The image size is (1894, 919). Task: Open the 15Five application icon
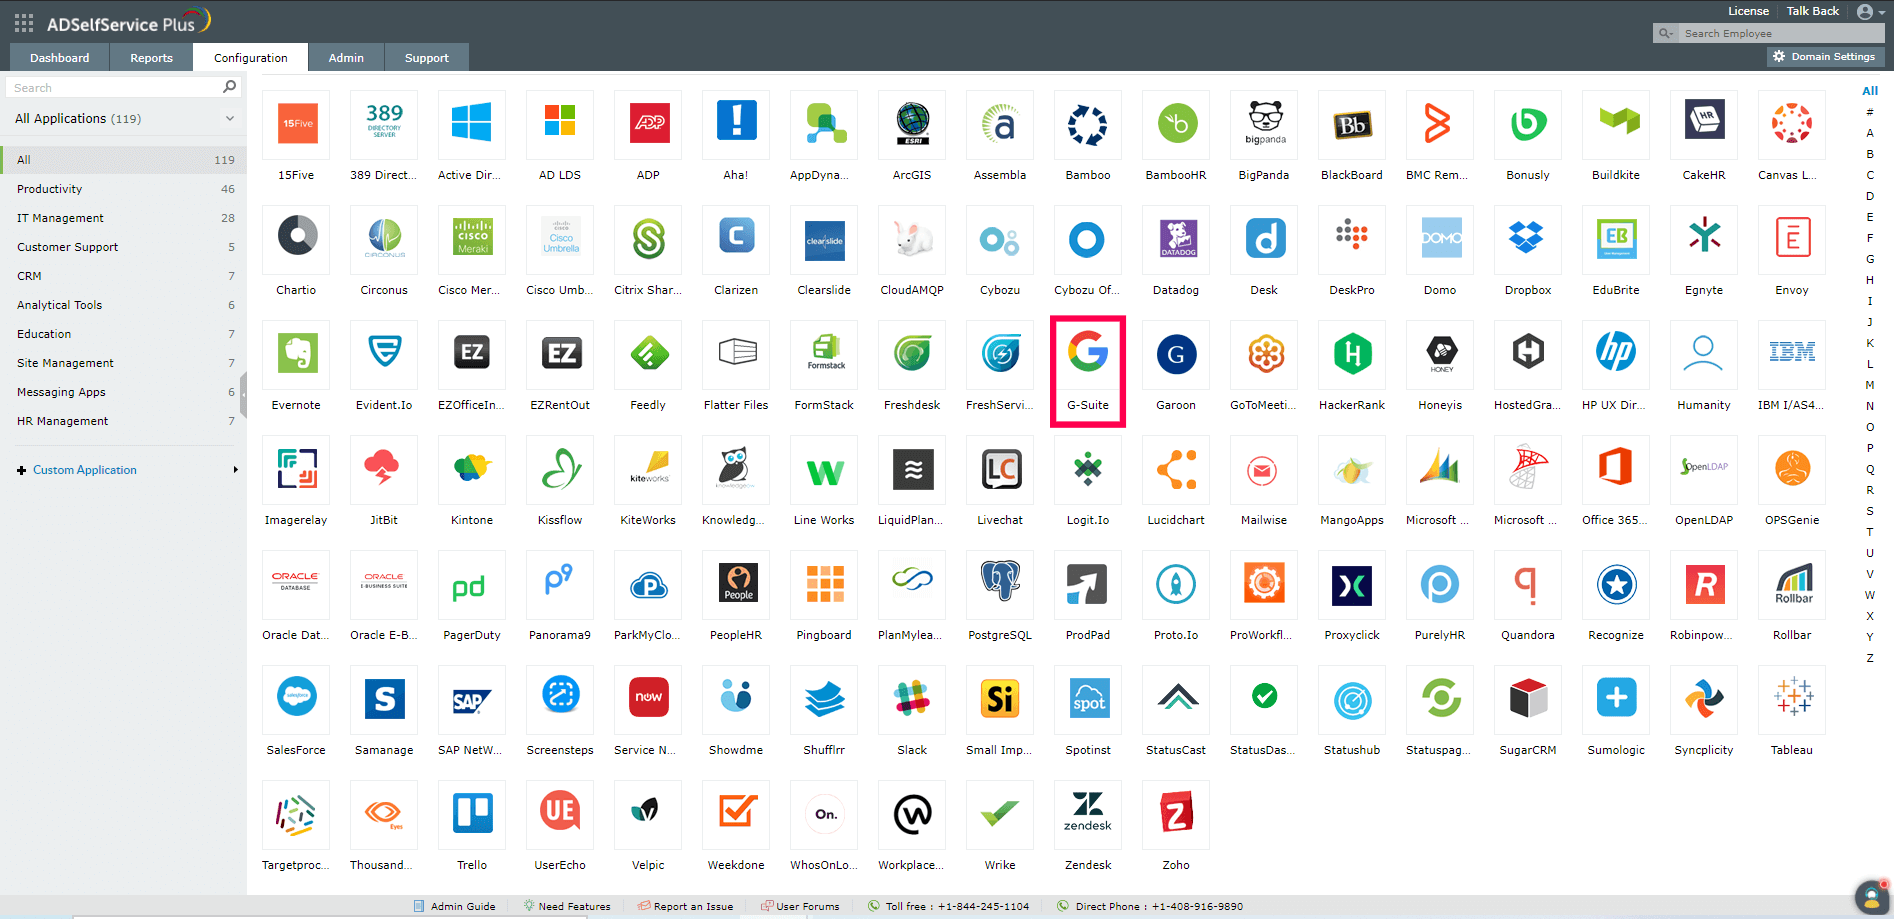297,124
